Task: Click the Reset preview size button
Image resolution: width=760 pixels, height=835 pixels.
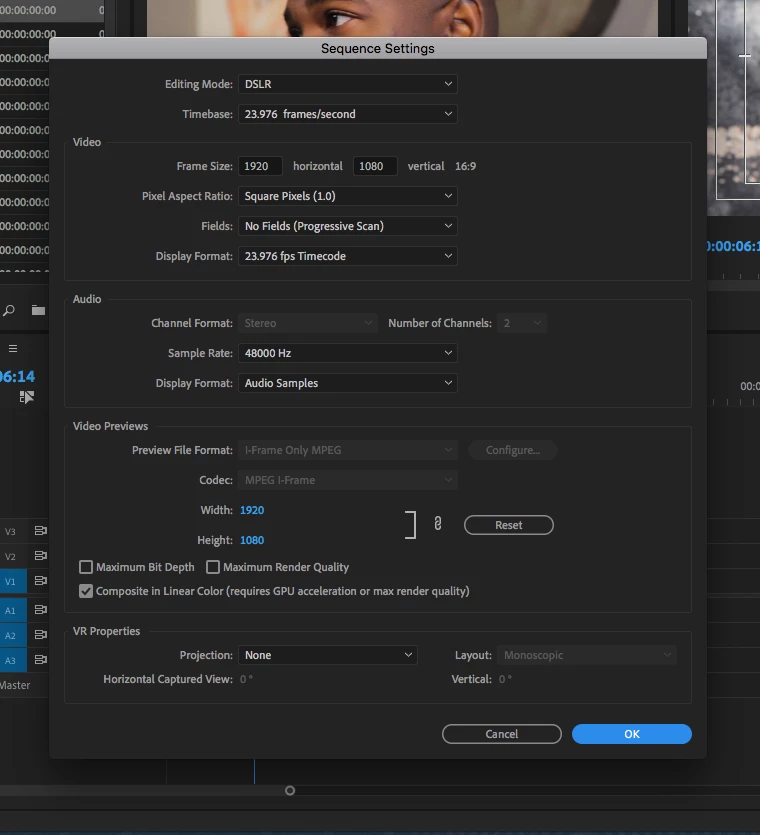Action: tap(509, 525)
